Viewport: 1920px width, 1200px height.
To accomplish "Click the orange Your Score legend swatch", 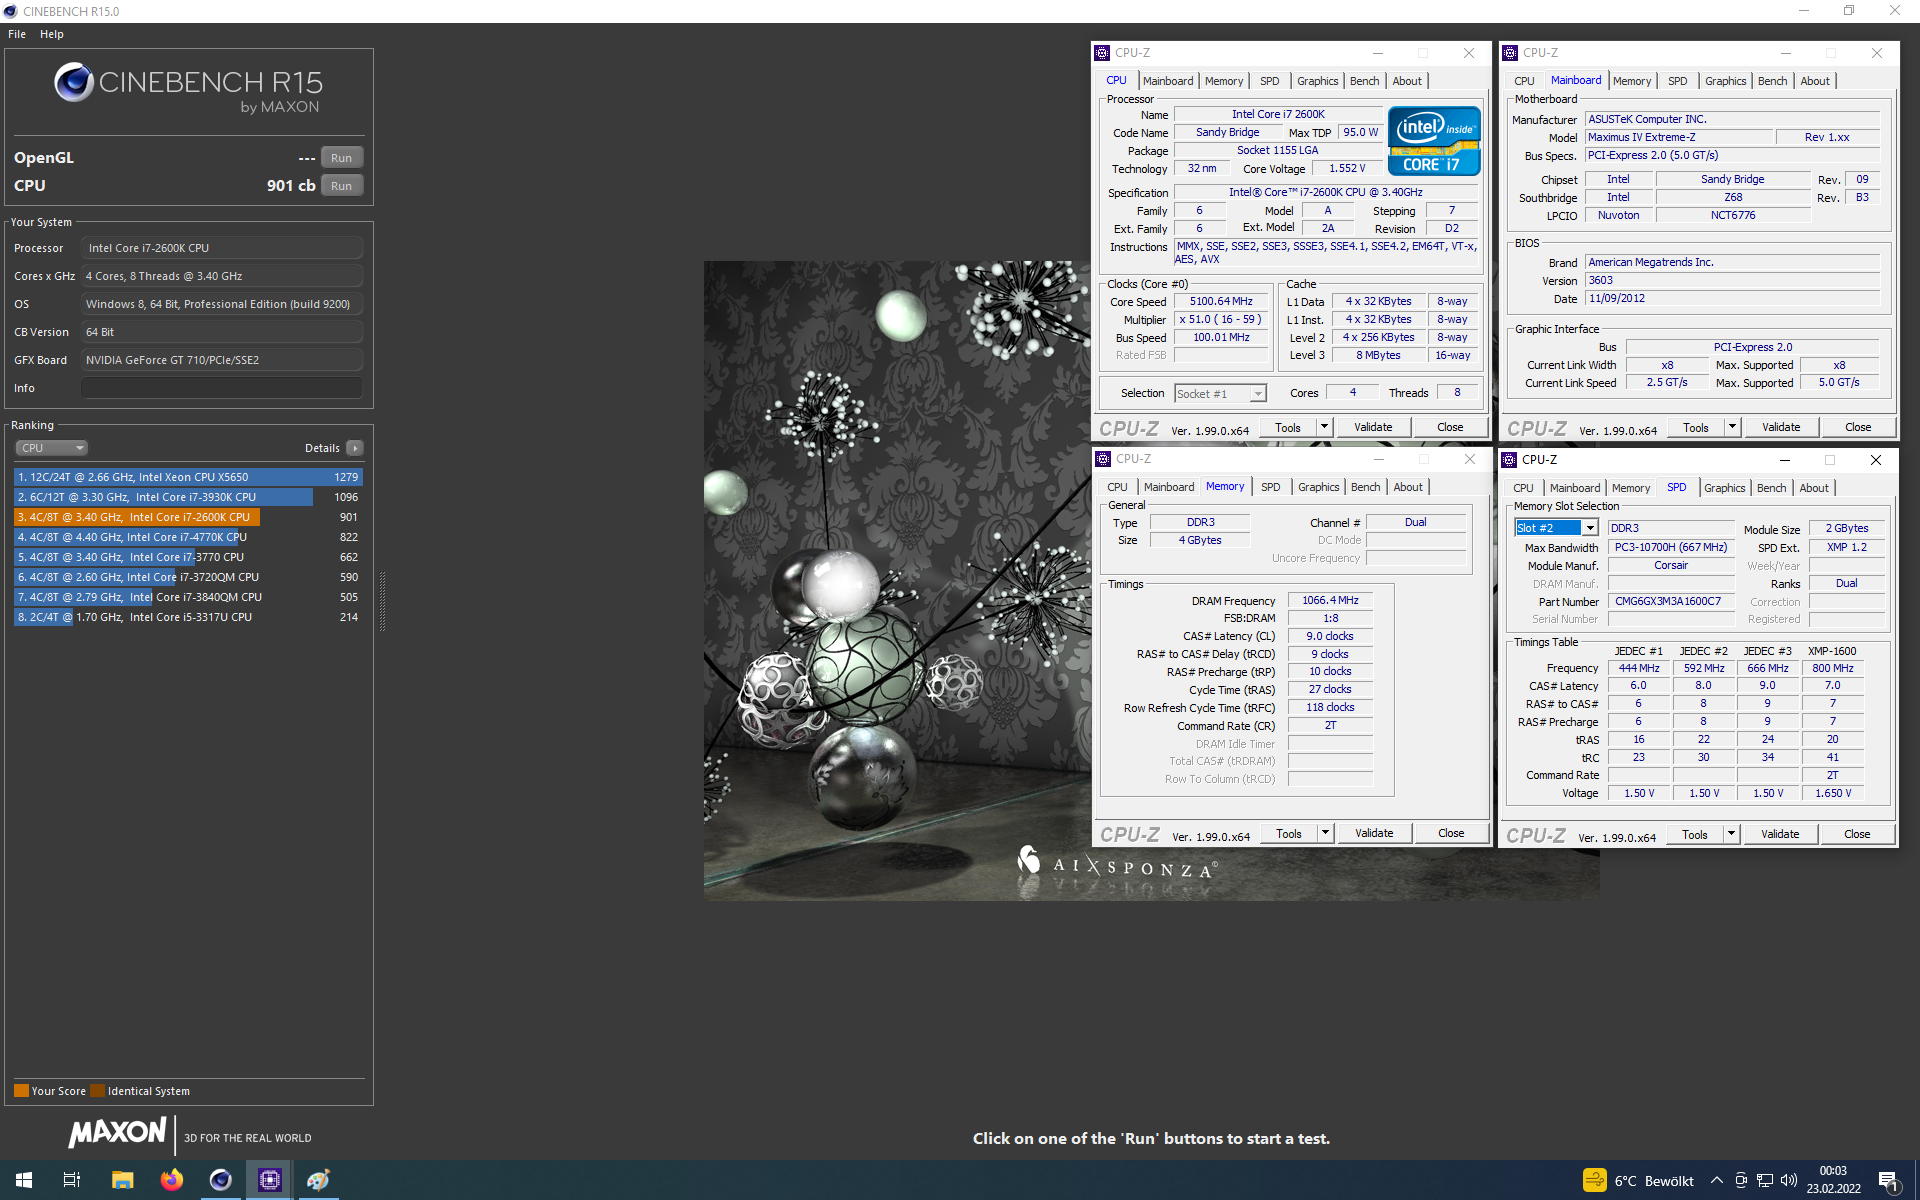I will click(x=21, y=1091).
